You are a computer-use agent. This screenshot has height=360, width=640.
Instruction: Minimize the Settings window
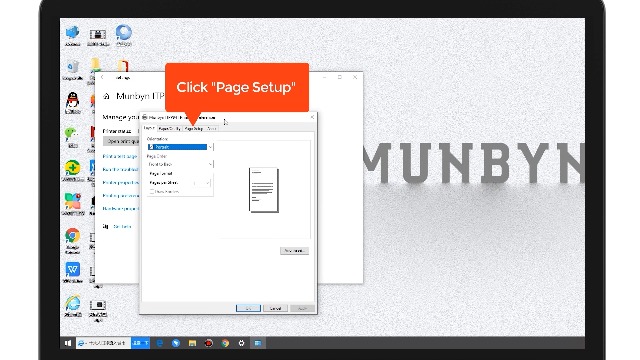324,77
